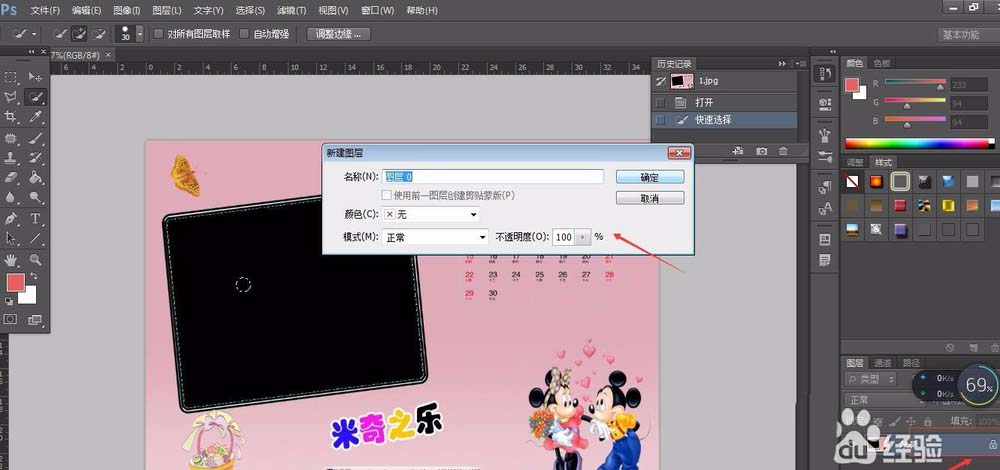
Task: Click the foreground color swatch in toolbox
Action: pos(16,283)
